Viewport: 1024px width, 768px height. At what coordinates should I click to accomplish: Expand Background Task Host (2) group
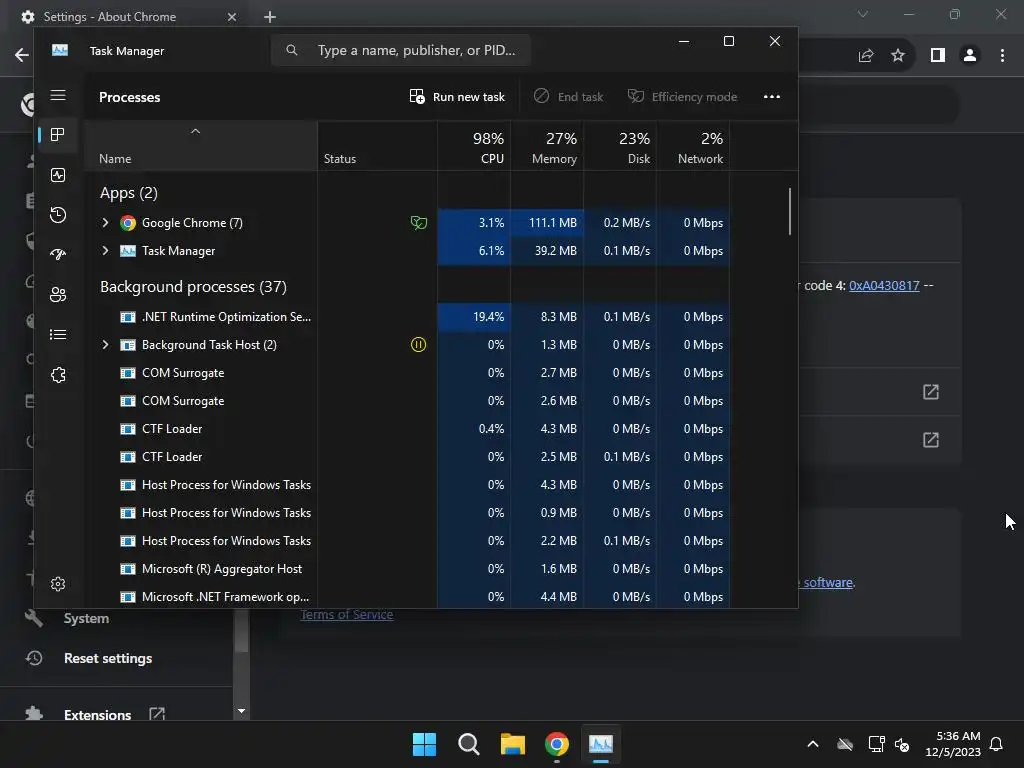(105, 345)
